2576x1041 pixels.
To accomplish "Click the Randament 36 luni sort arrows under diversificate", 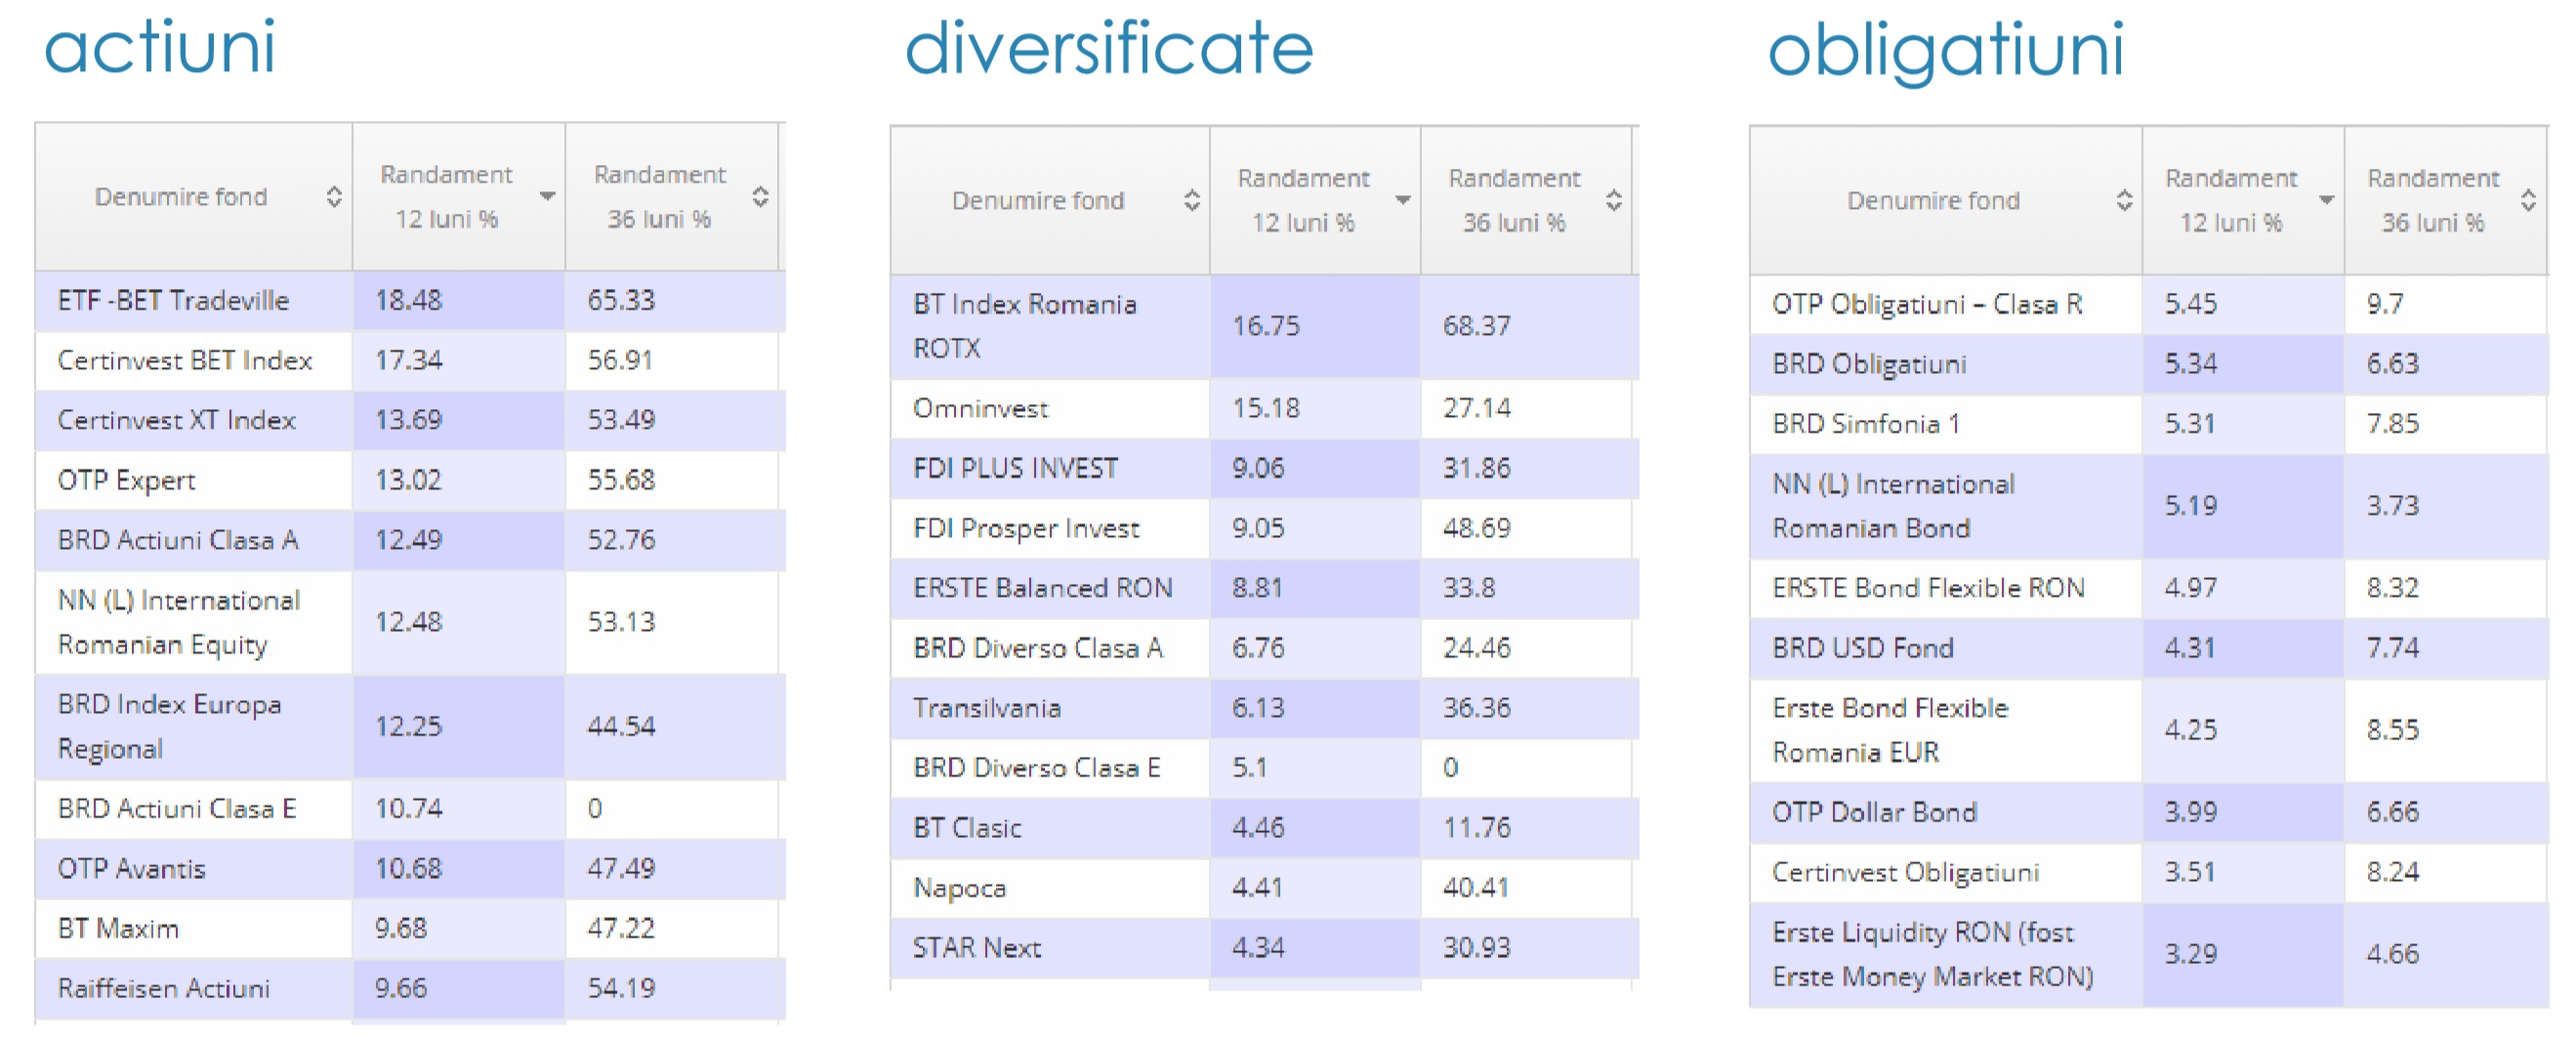I will click(x=1614, y=200).
